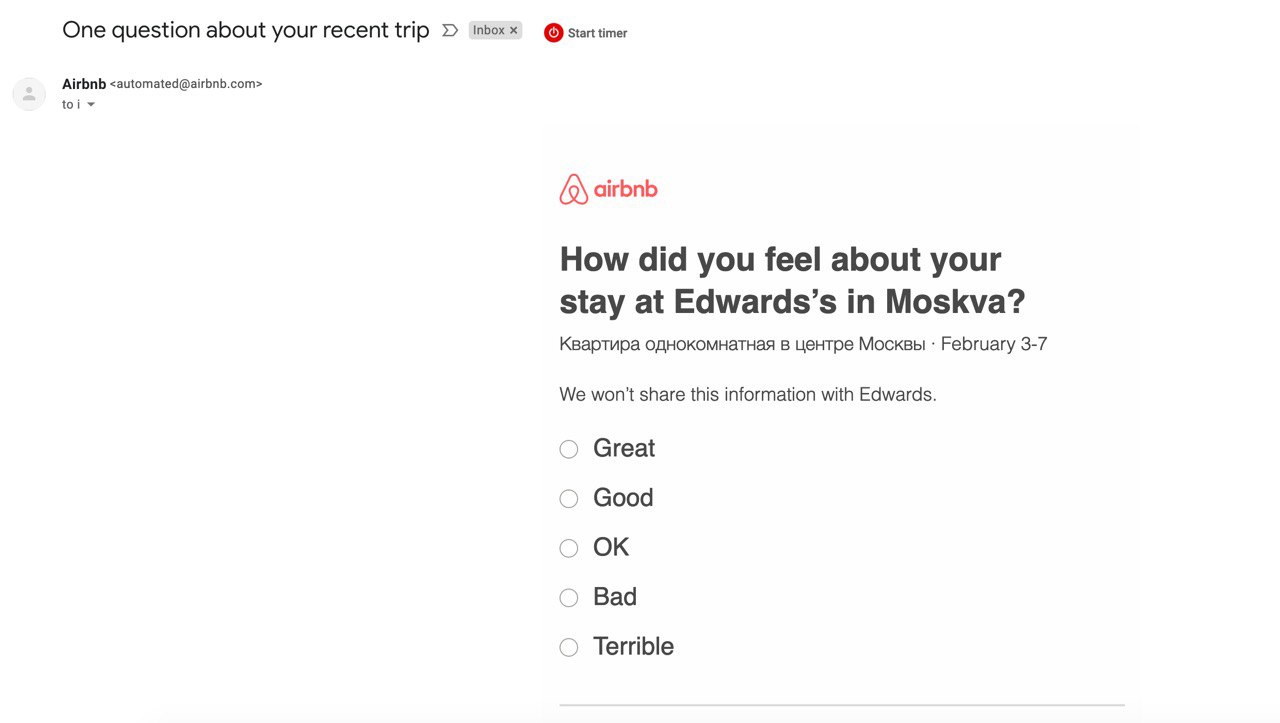The width and height of the screenshot is (1280, 723).
Task: Click the Start timer text button
Action: (597, 33)
